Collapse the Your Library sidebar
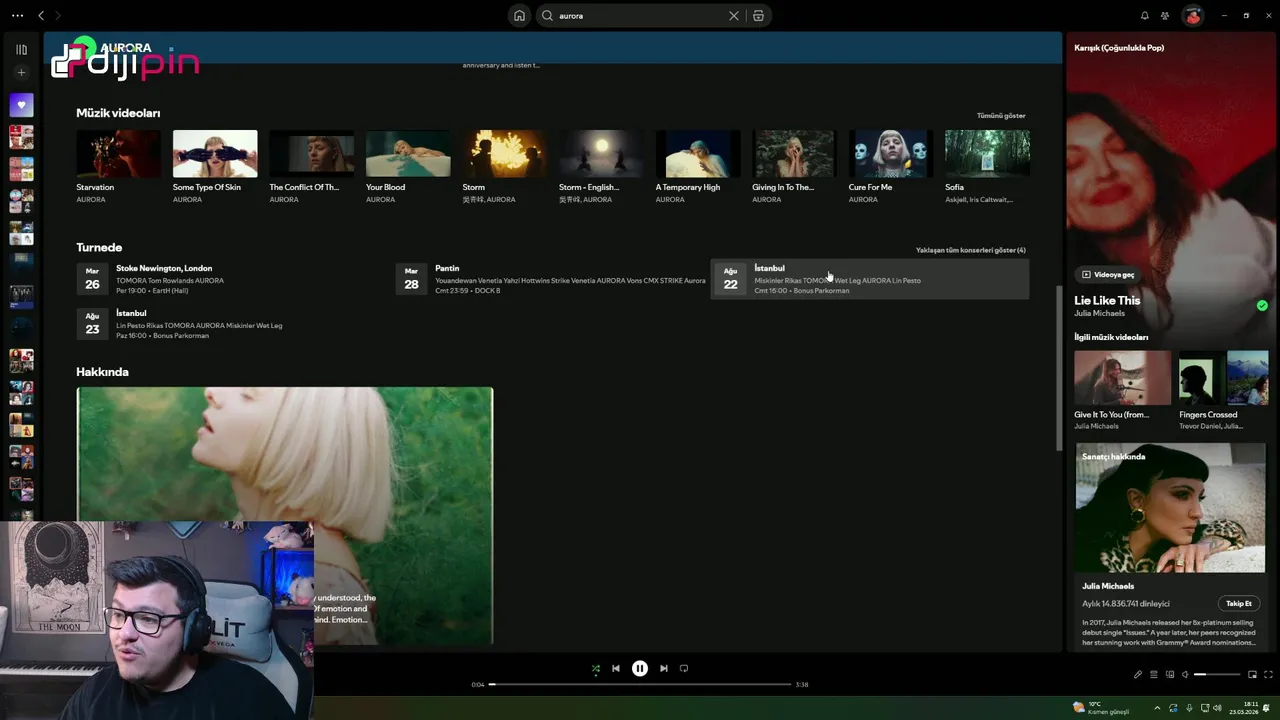 pyautogui.click(x=21, y=49)
